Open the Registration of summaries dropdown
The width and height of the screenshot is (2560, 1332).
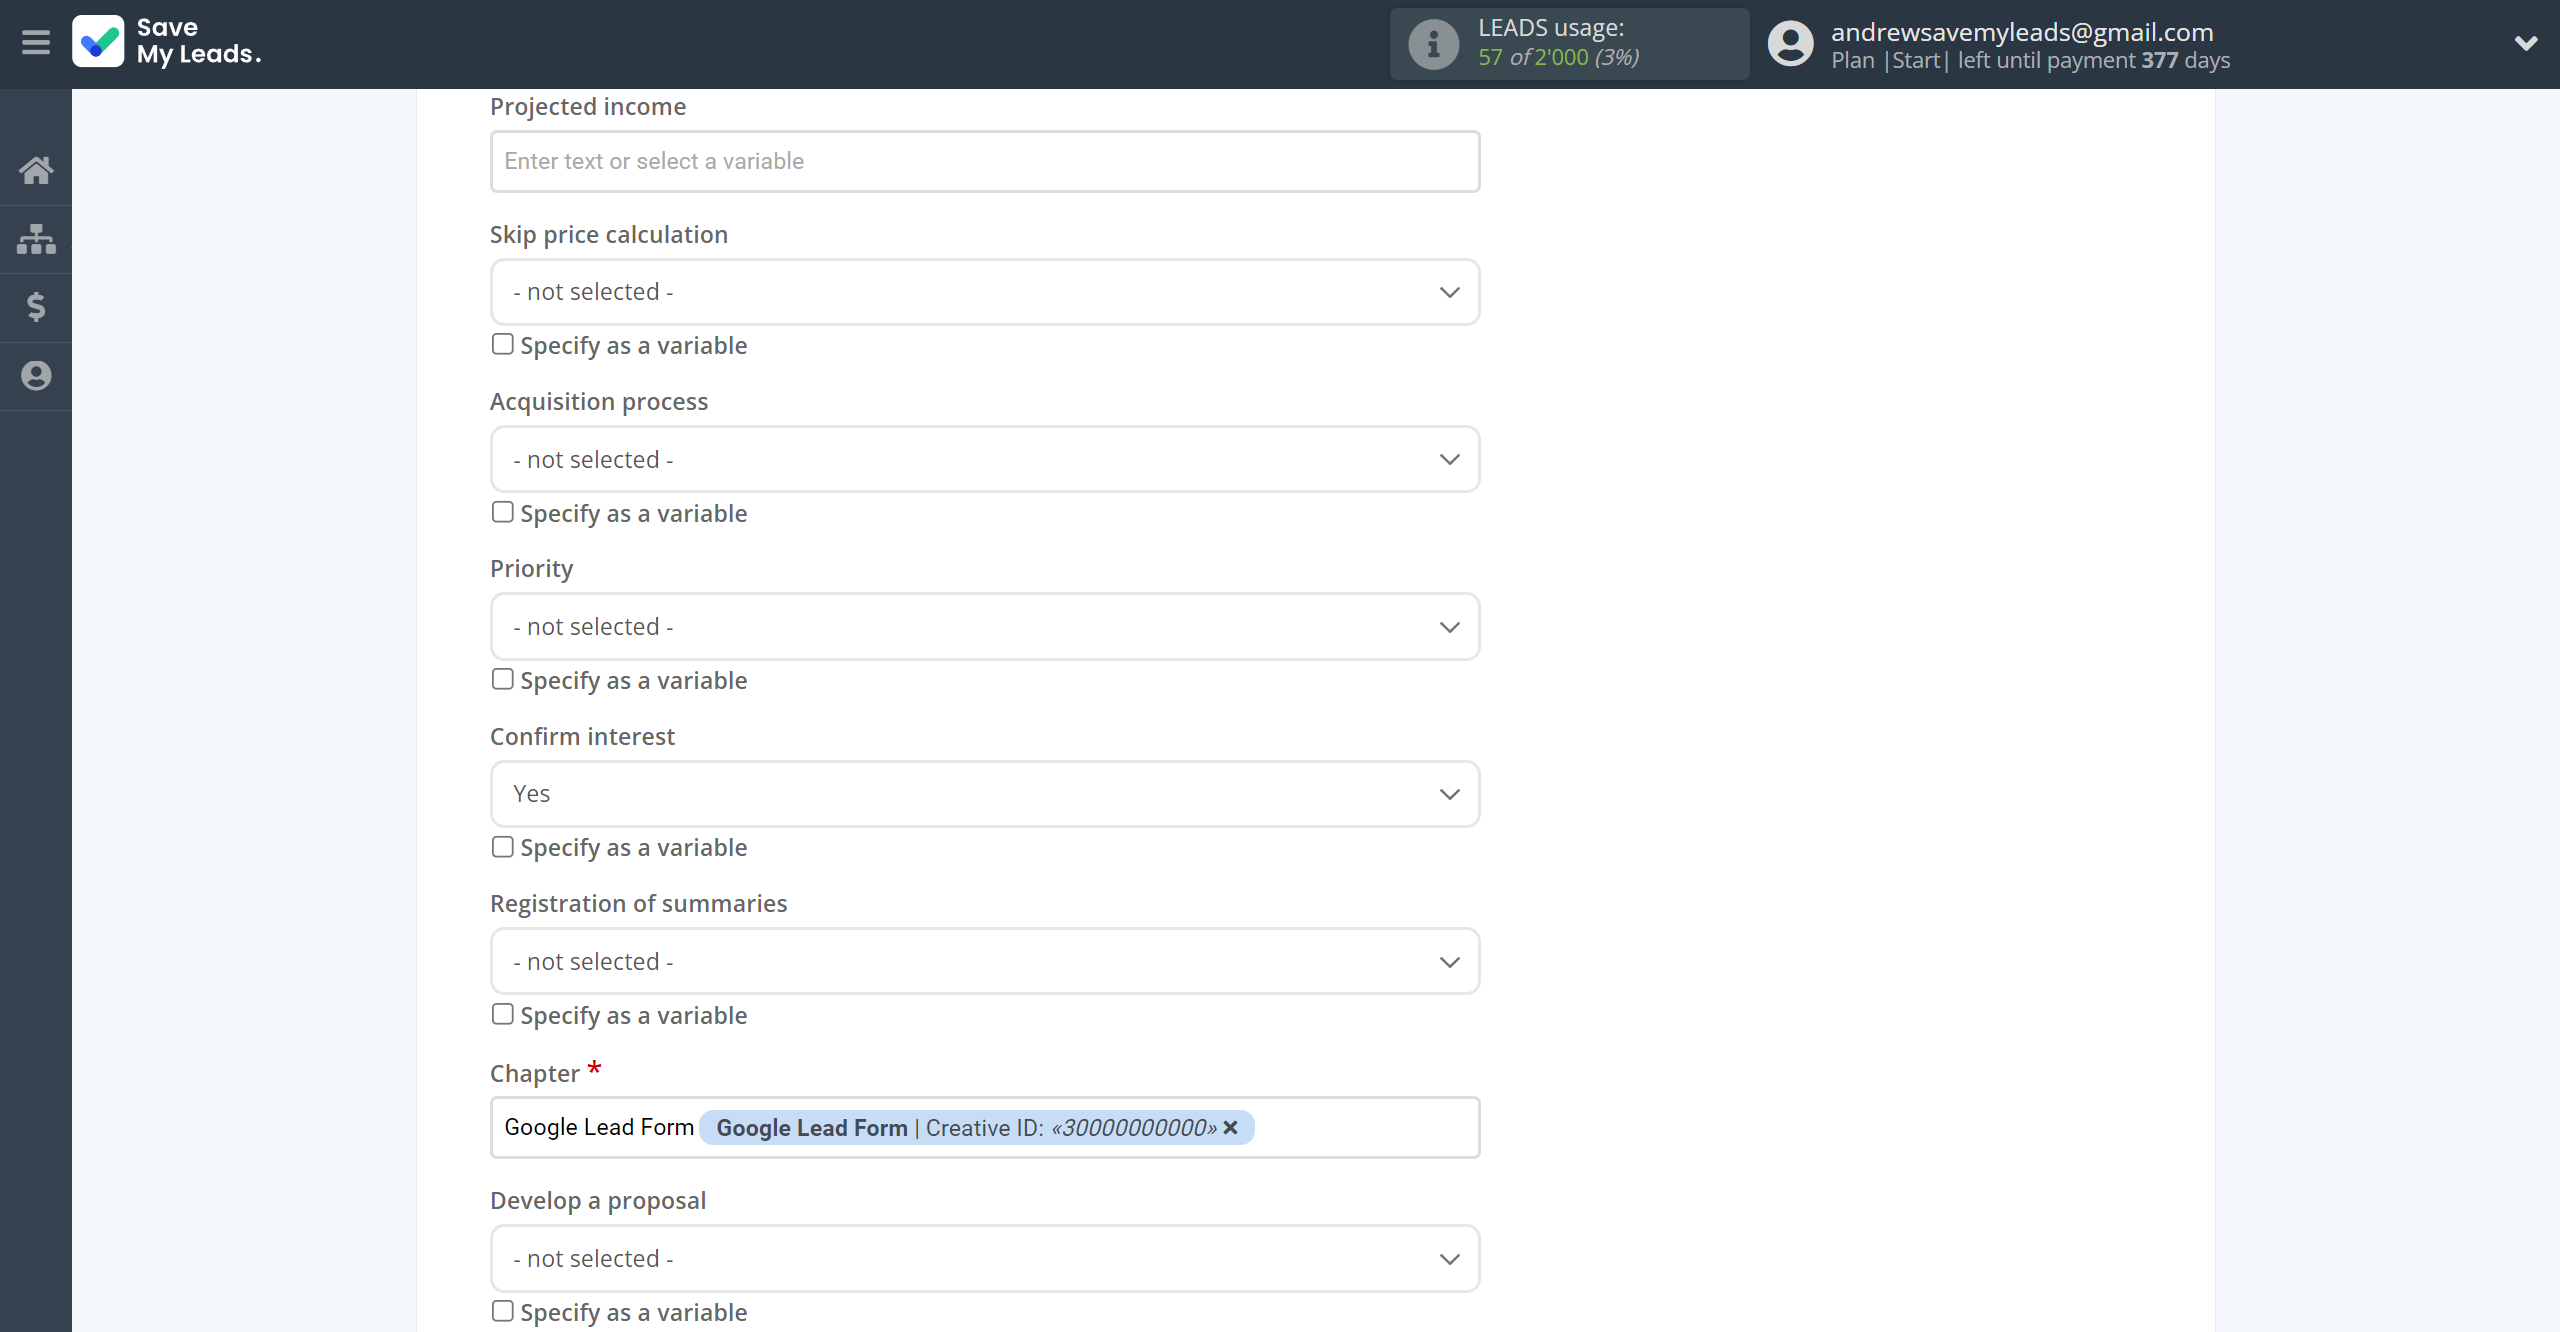(985, 962)
